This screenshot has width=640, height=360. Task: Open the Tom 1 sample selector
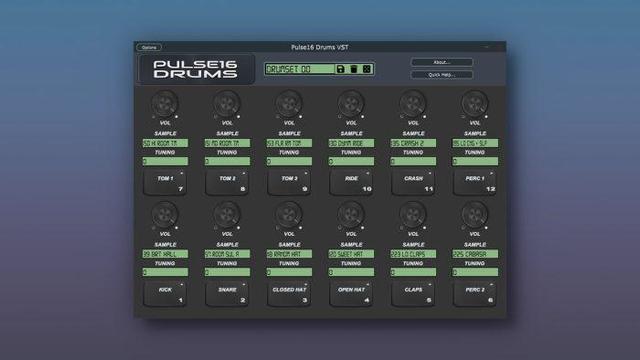(x=165, y=143)
